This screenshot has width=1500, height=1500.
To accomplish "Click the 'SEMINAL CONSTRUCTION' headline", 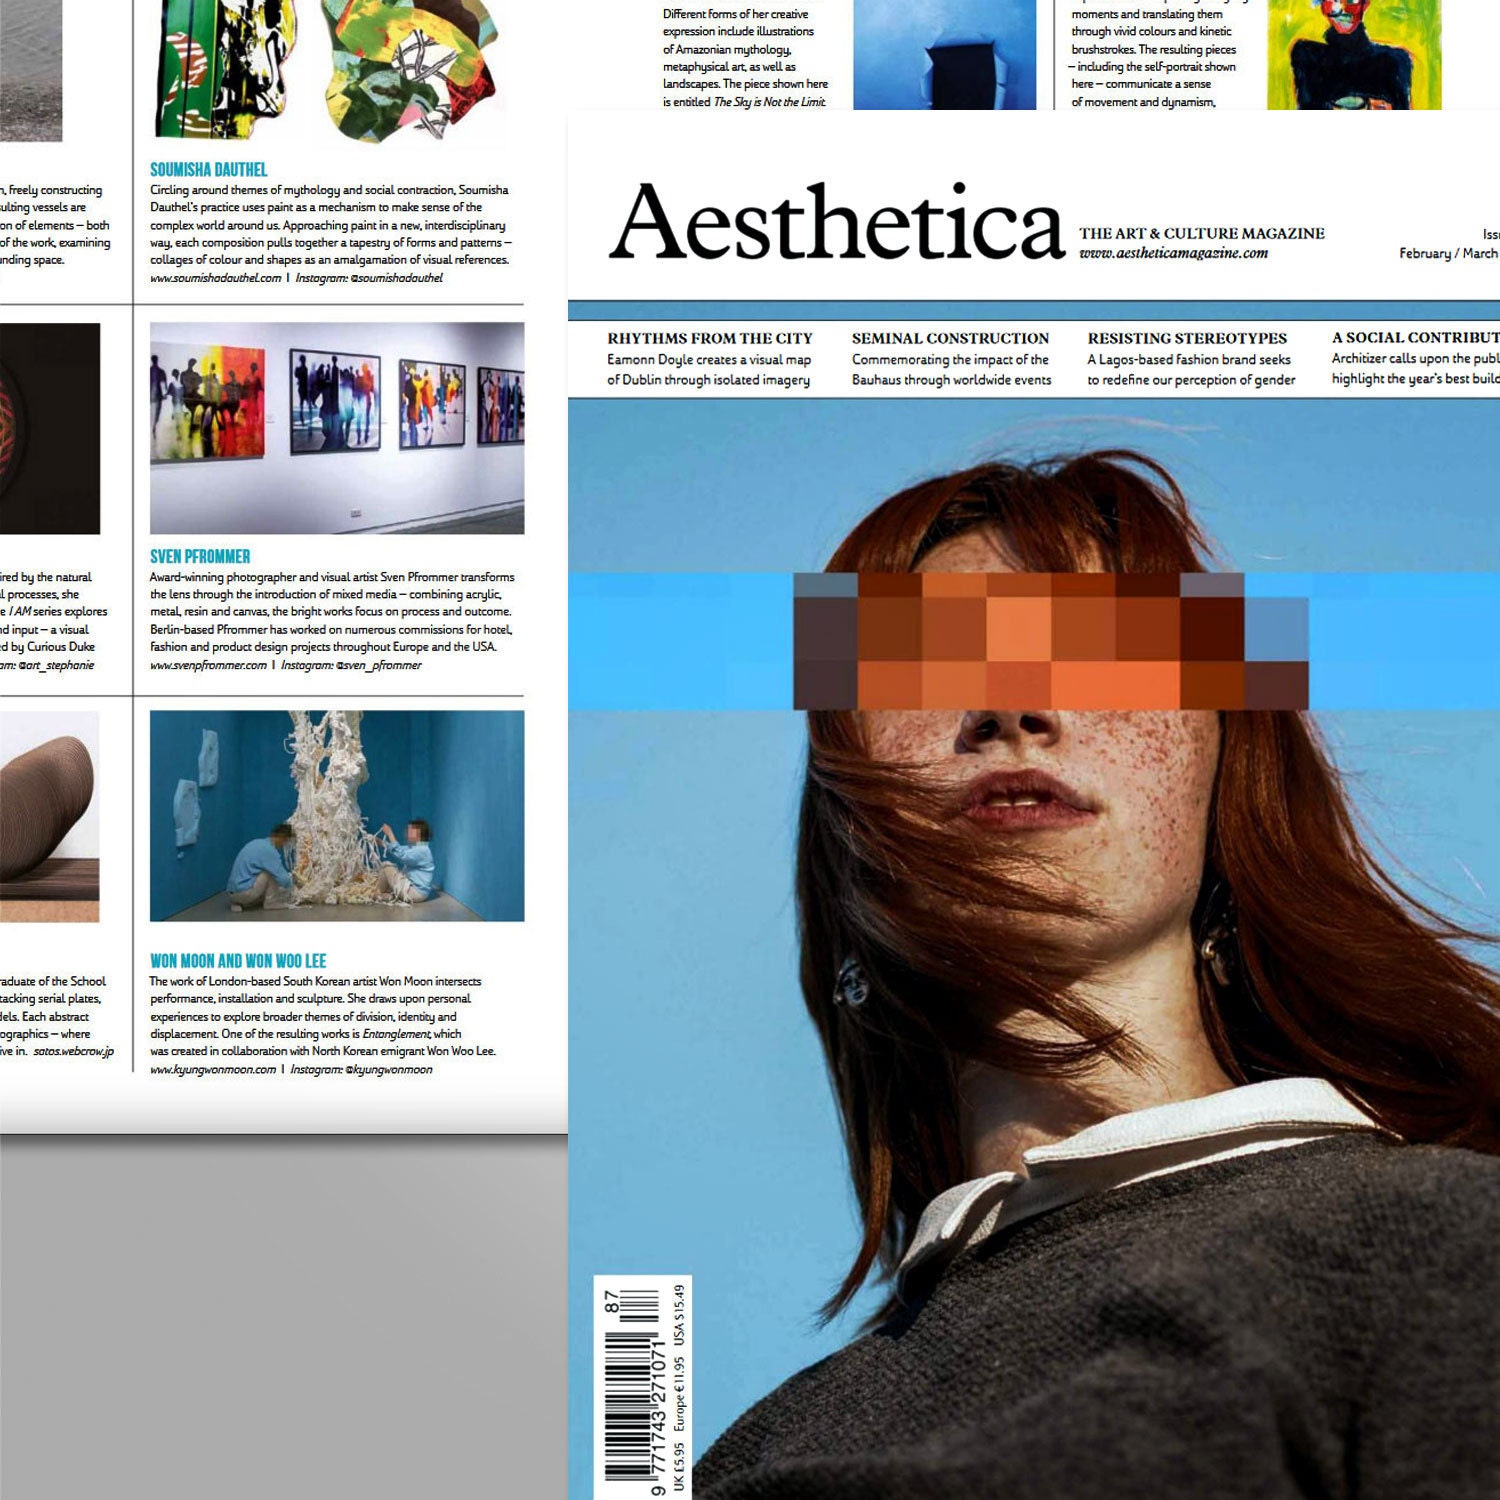I will point(950,339).
